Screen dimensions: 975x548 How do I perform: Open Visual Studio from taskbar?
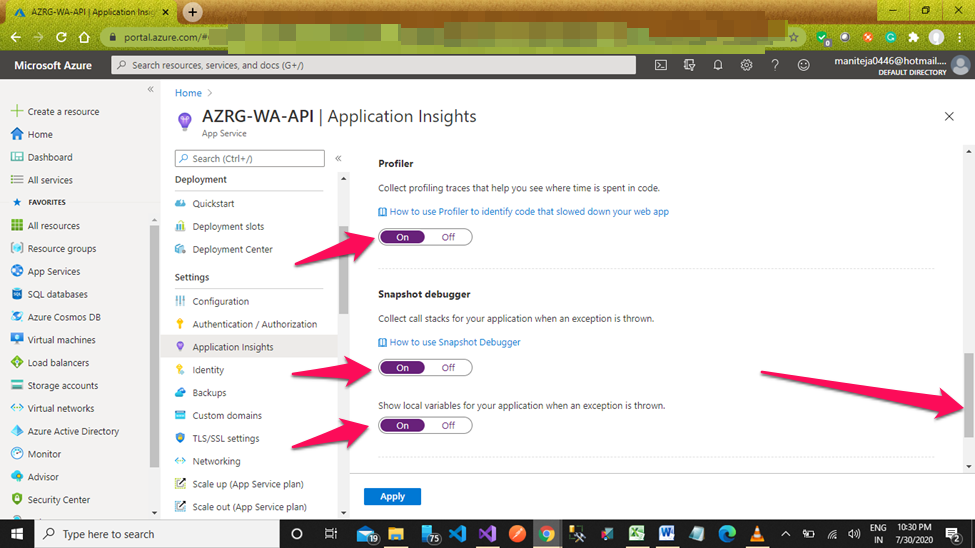point(487,534)
